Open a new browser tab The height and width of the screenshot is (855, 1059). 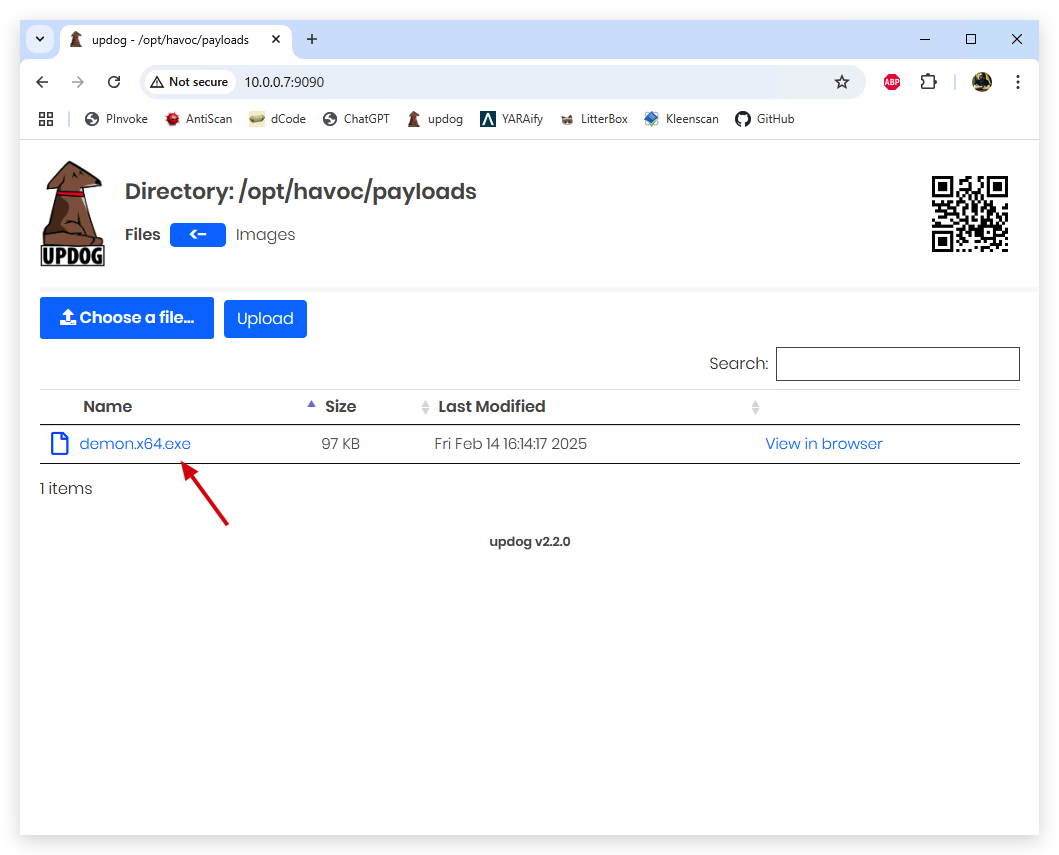311,40
